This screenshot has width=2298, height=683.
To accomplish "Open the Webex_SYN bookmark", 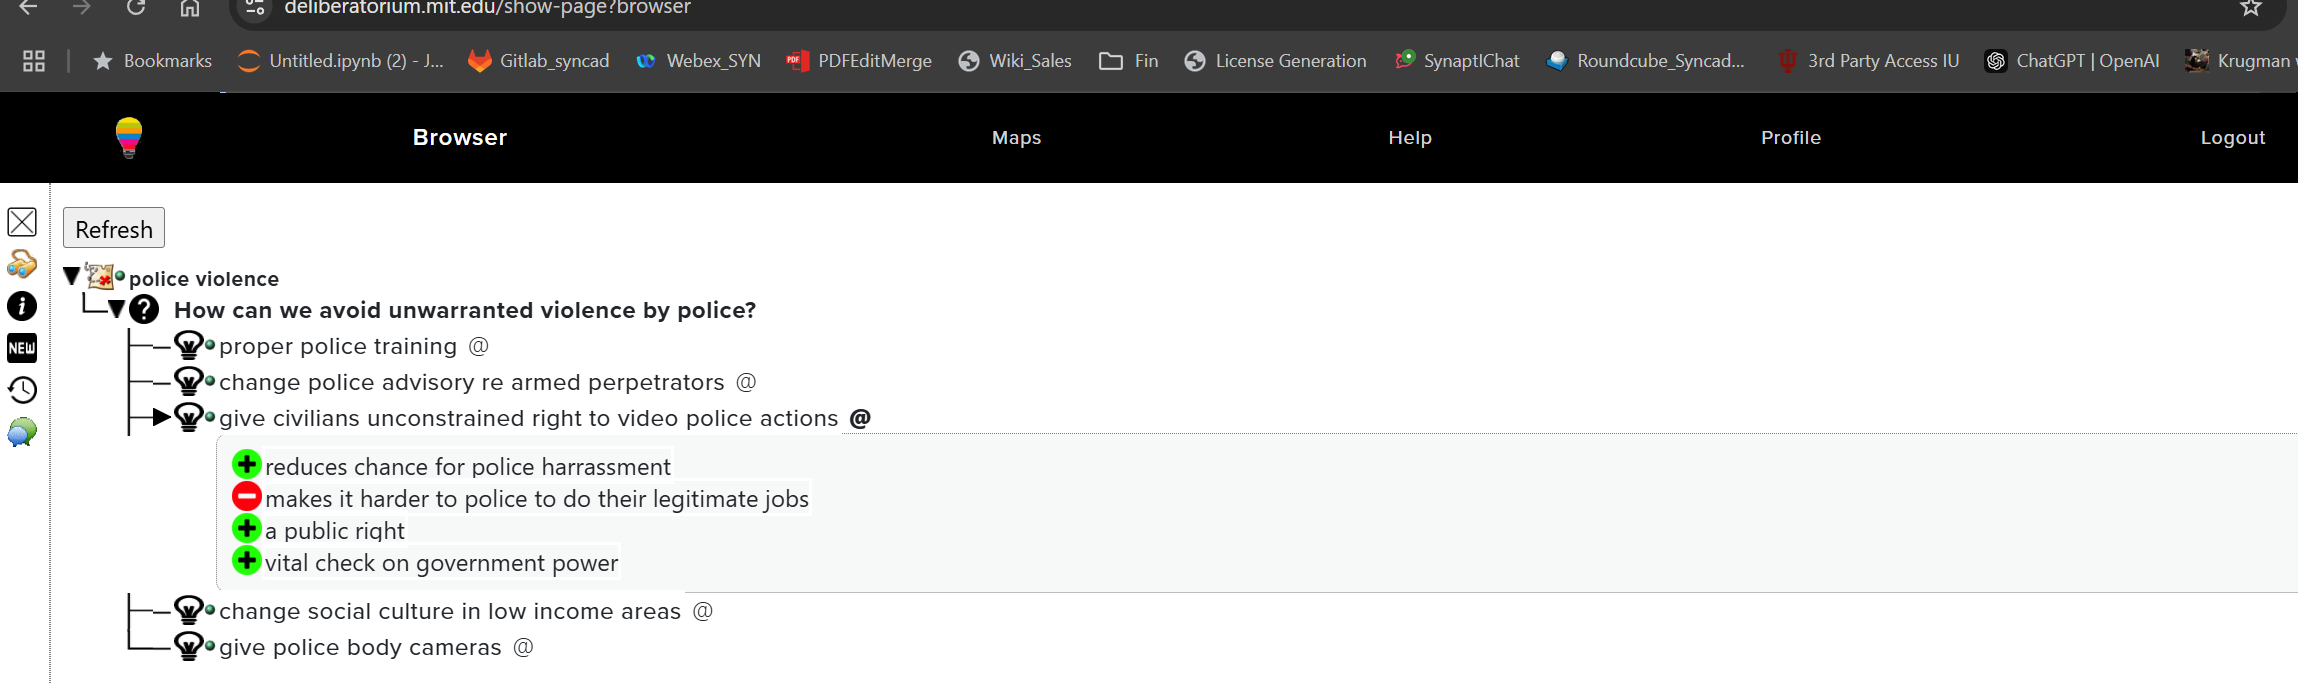I will click(698, 61).
